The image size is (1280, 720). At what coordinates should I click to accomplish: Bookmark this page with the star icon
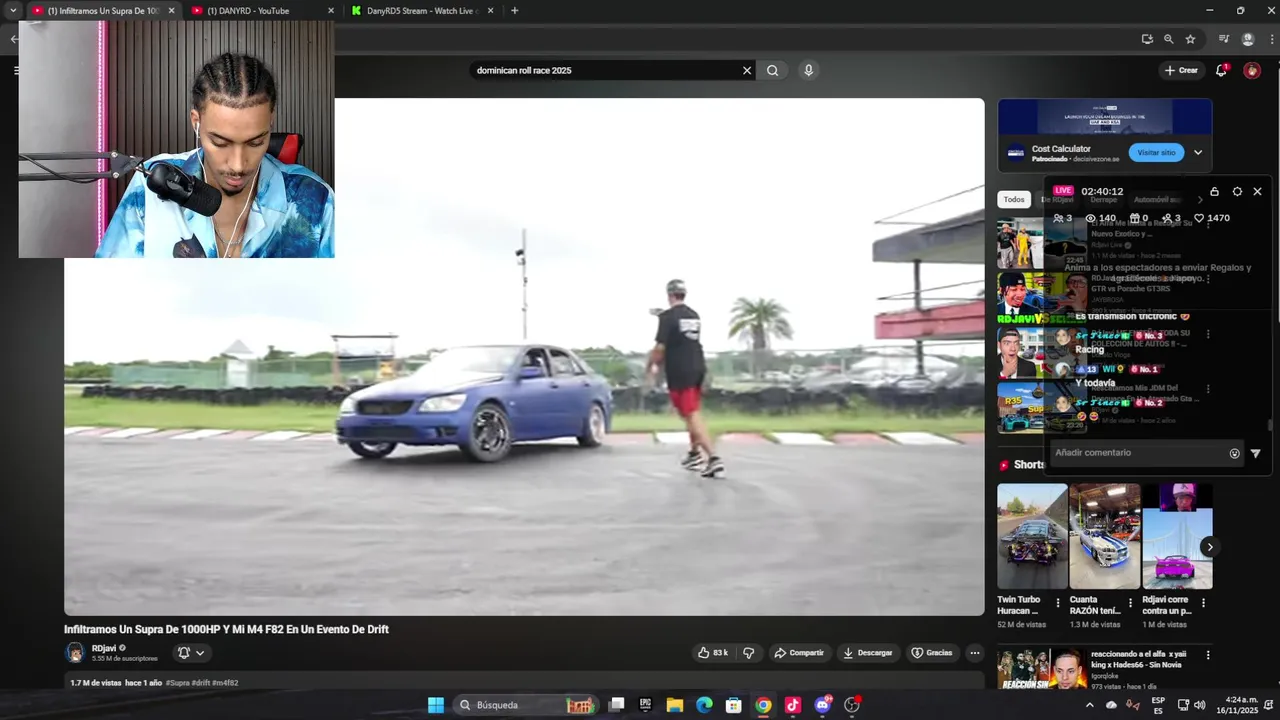click(x=1190, y=39)
